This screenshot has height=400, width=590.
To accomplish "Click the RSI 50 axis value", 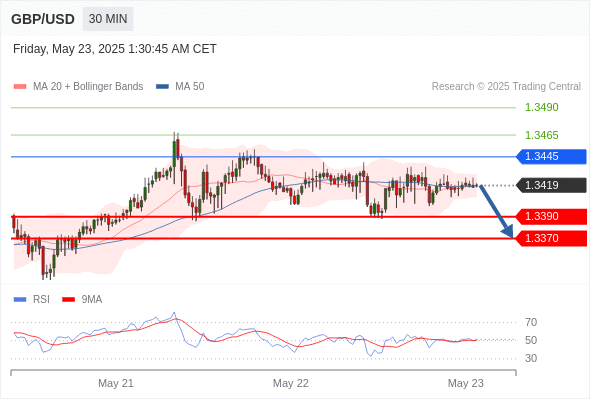I will click(x=531, y=340).
